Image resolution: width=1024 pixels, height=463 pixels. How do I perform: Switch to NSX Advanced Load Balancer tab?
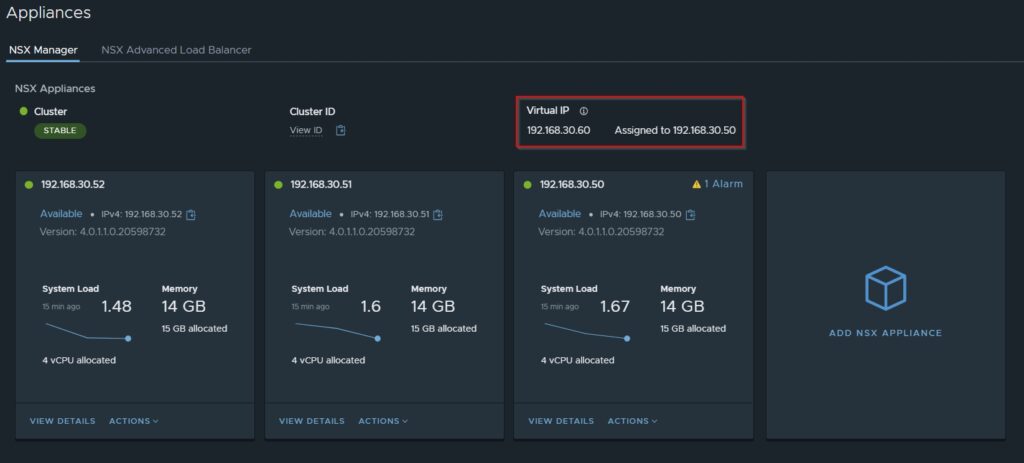[x=176, y=50]
